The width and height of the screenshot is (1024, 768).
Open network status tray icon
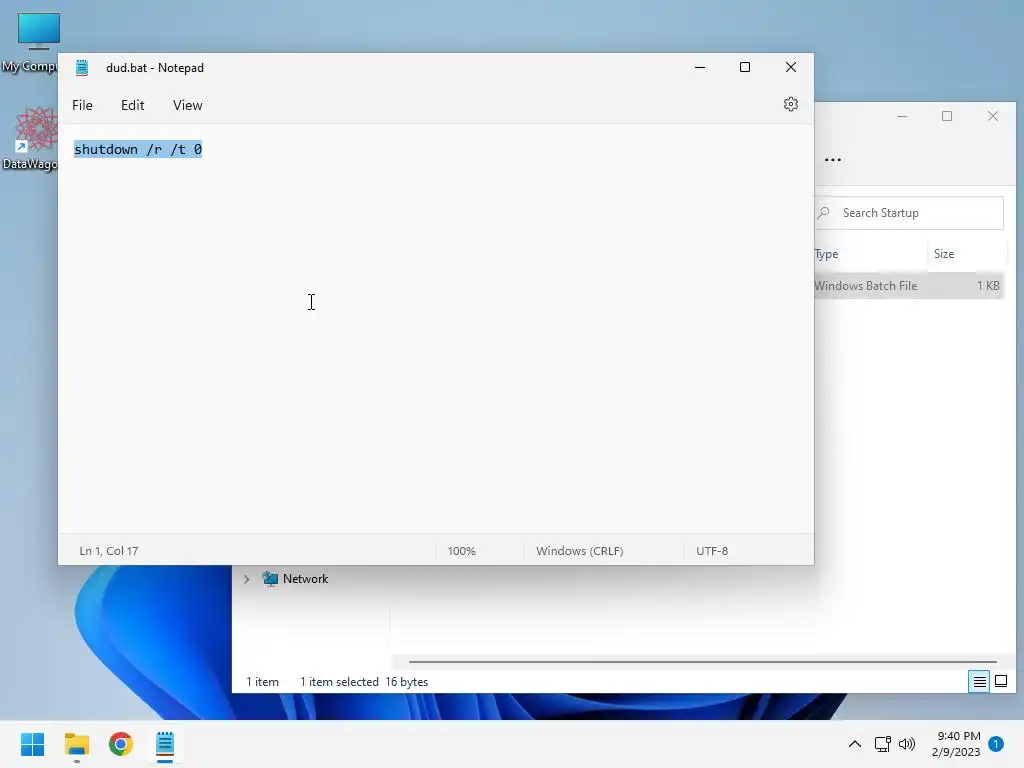coord(882,744)
